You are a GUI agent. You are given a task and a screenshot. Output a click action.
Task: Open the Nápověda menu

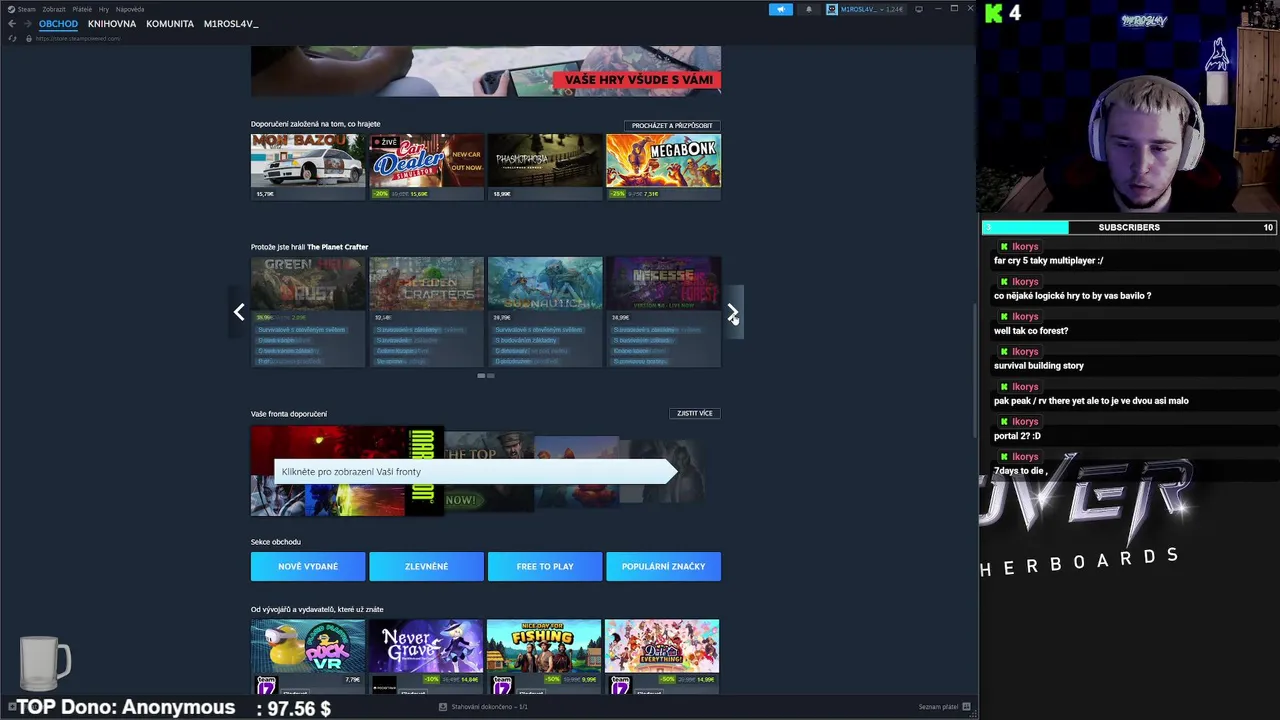[130, 9]
